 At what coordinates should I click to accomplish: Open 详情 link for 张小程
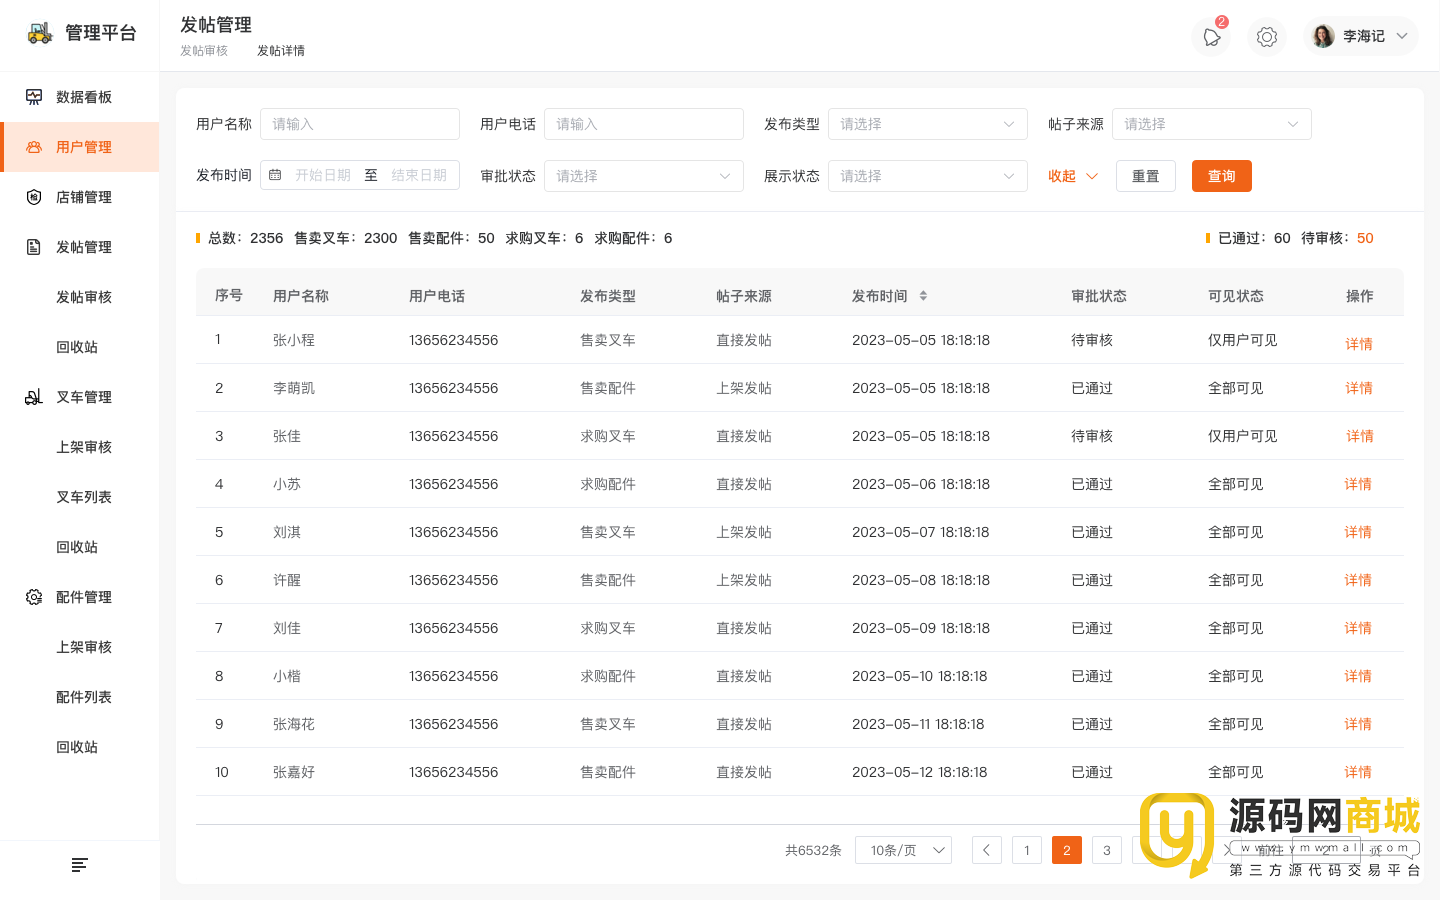pyautogui.click(x=1358, y=343)
